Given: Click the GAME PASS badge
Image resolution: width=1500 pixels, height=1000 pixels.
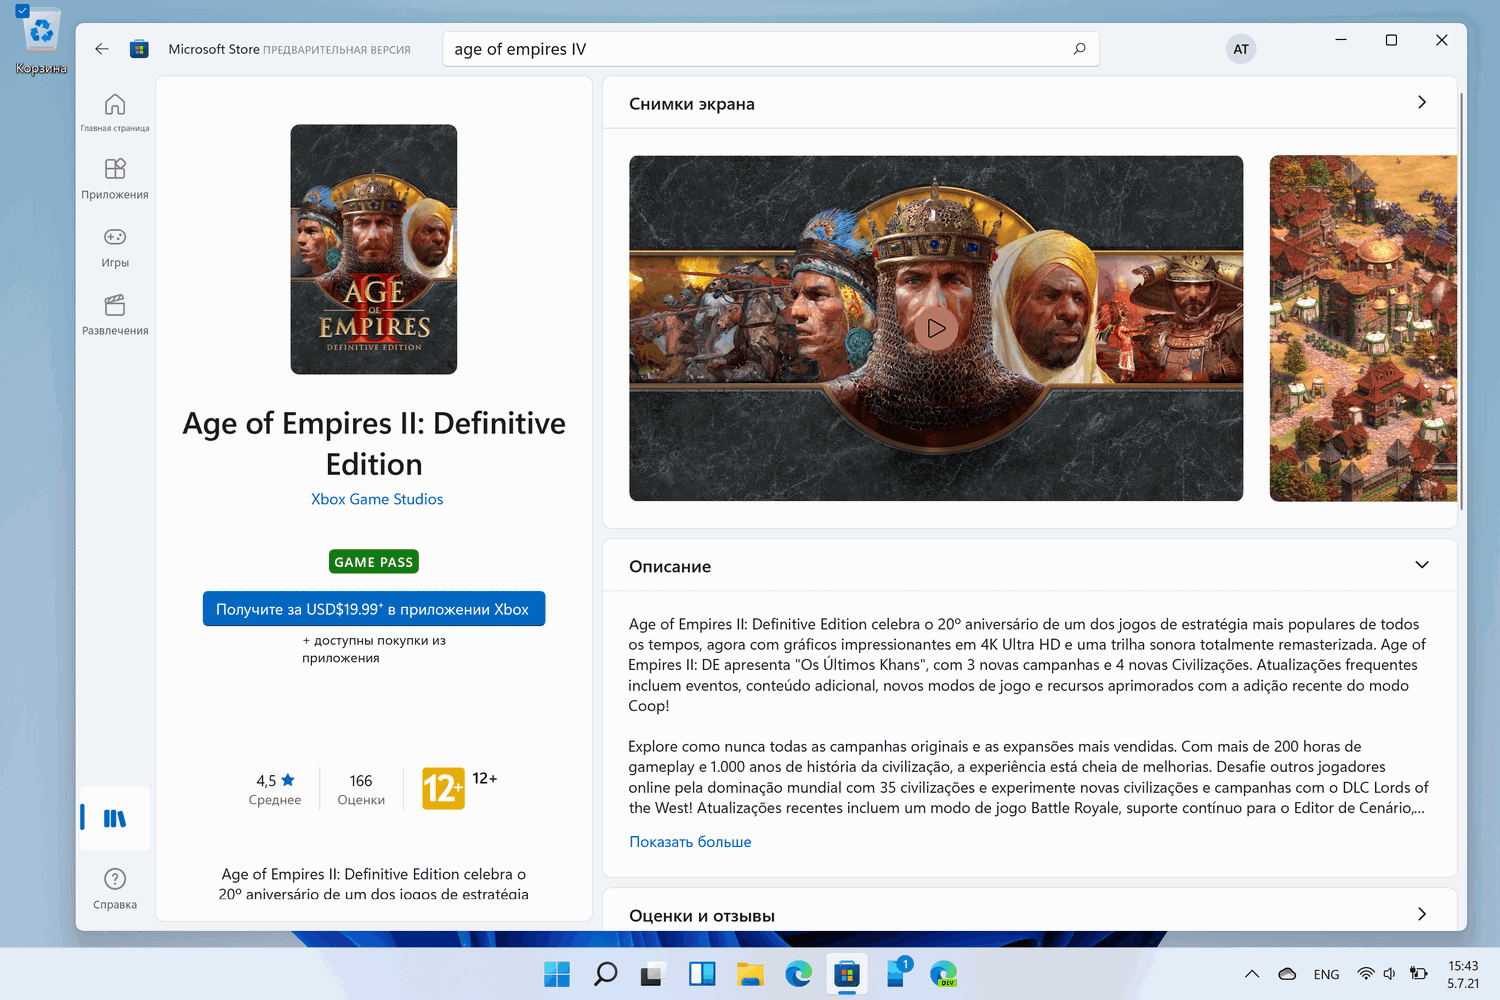Looking at the screenshot, I should (374, 562).
